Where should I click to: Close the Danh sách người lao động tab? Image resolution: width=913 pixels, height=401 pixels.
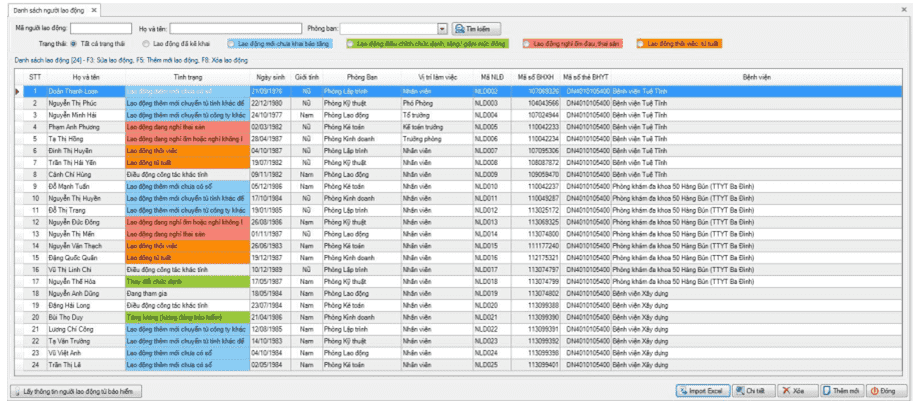point(94,9)
